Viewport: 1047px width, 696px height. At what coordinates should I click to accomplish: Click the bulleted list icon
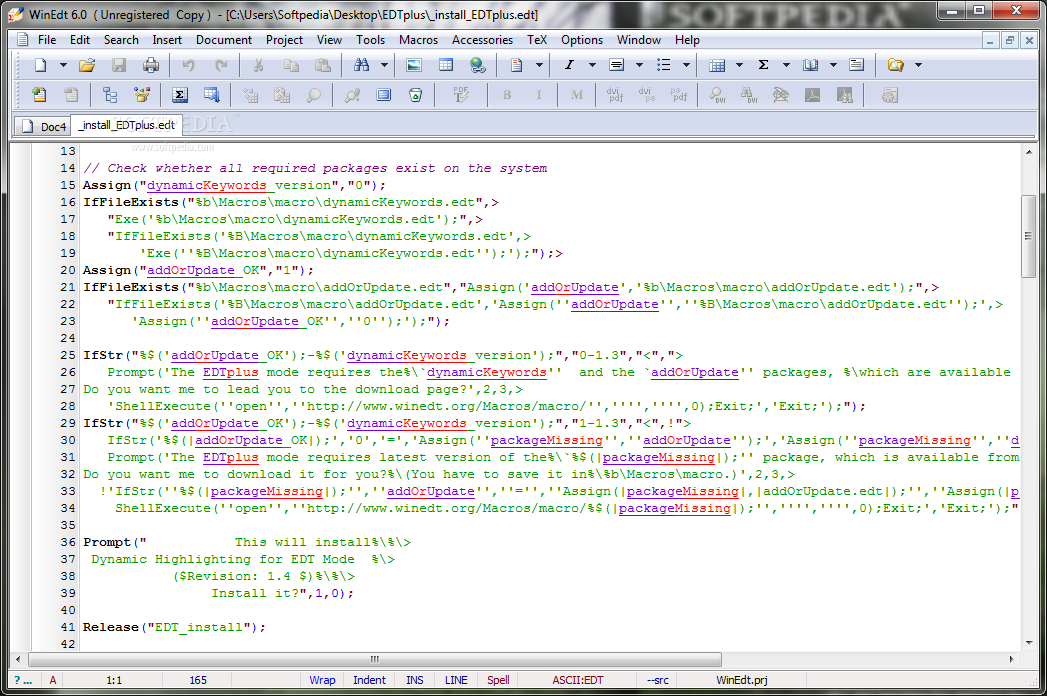[663, 65]
